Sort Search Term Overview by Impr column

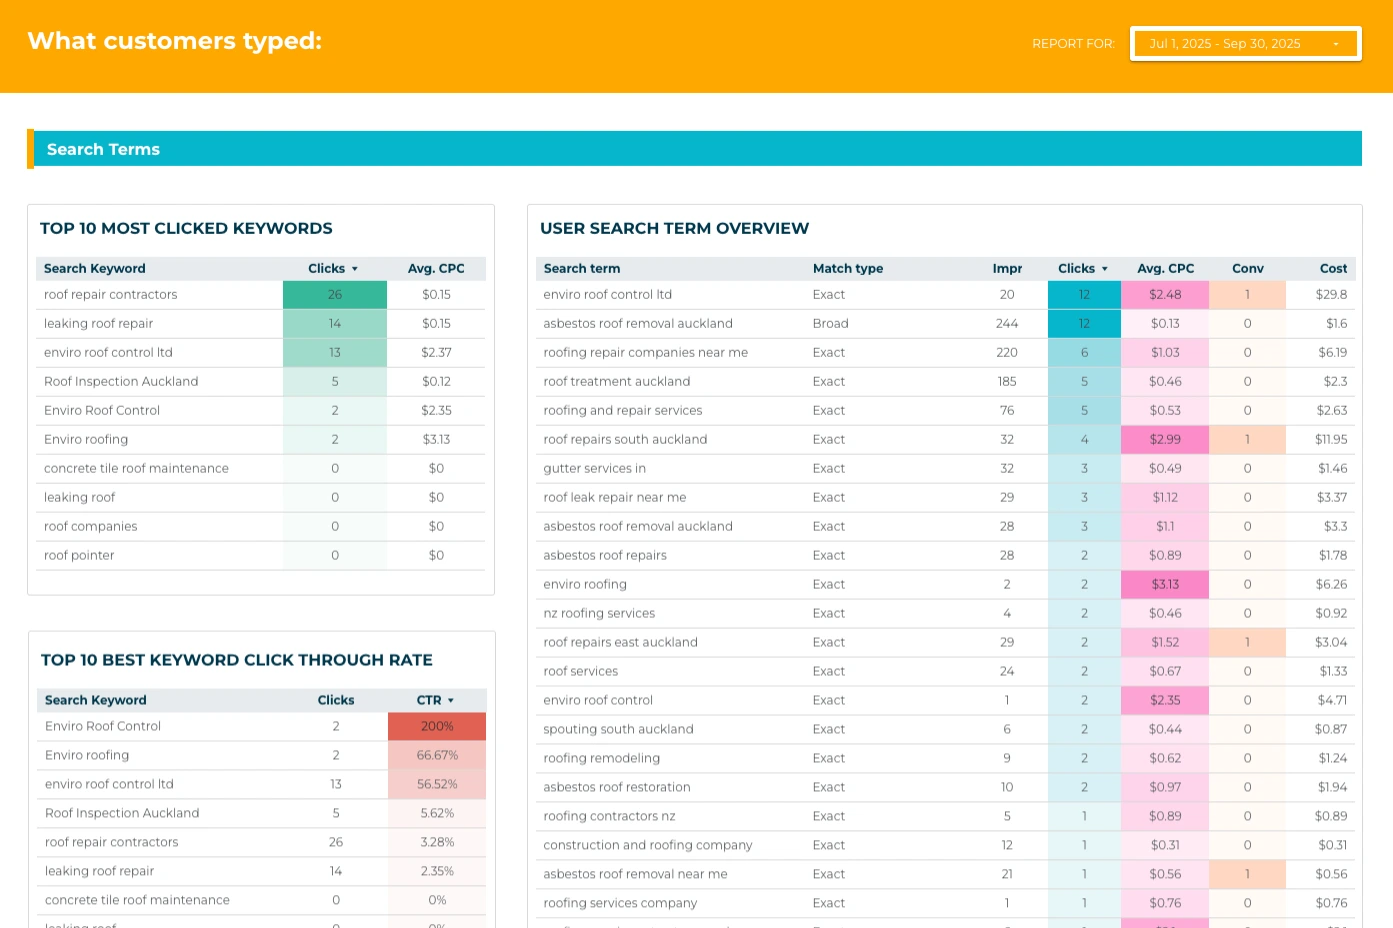pyautogui.click(x=1006, y=269)
